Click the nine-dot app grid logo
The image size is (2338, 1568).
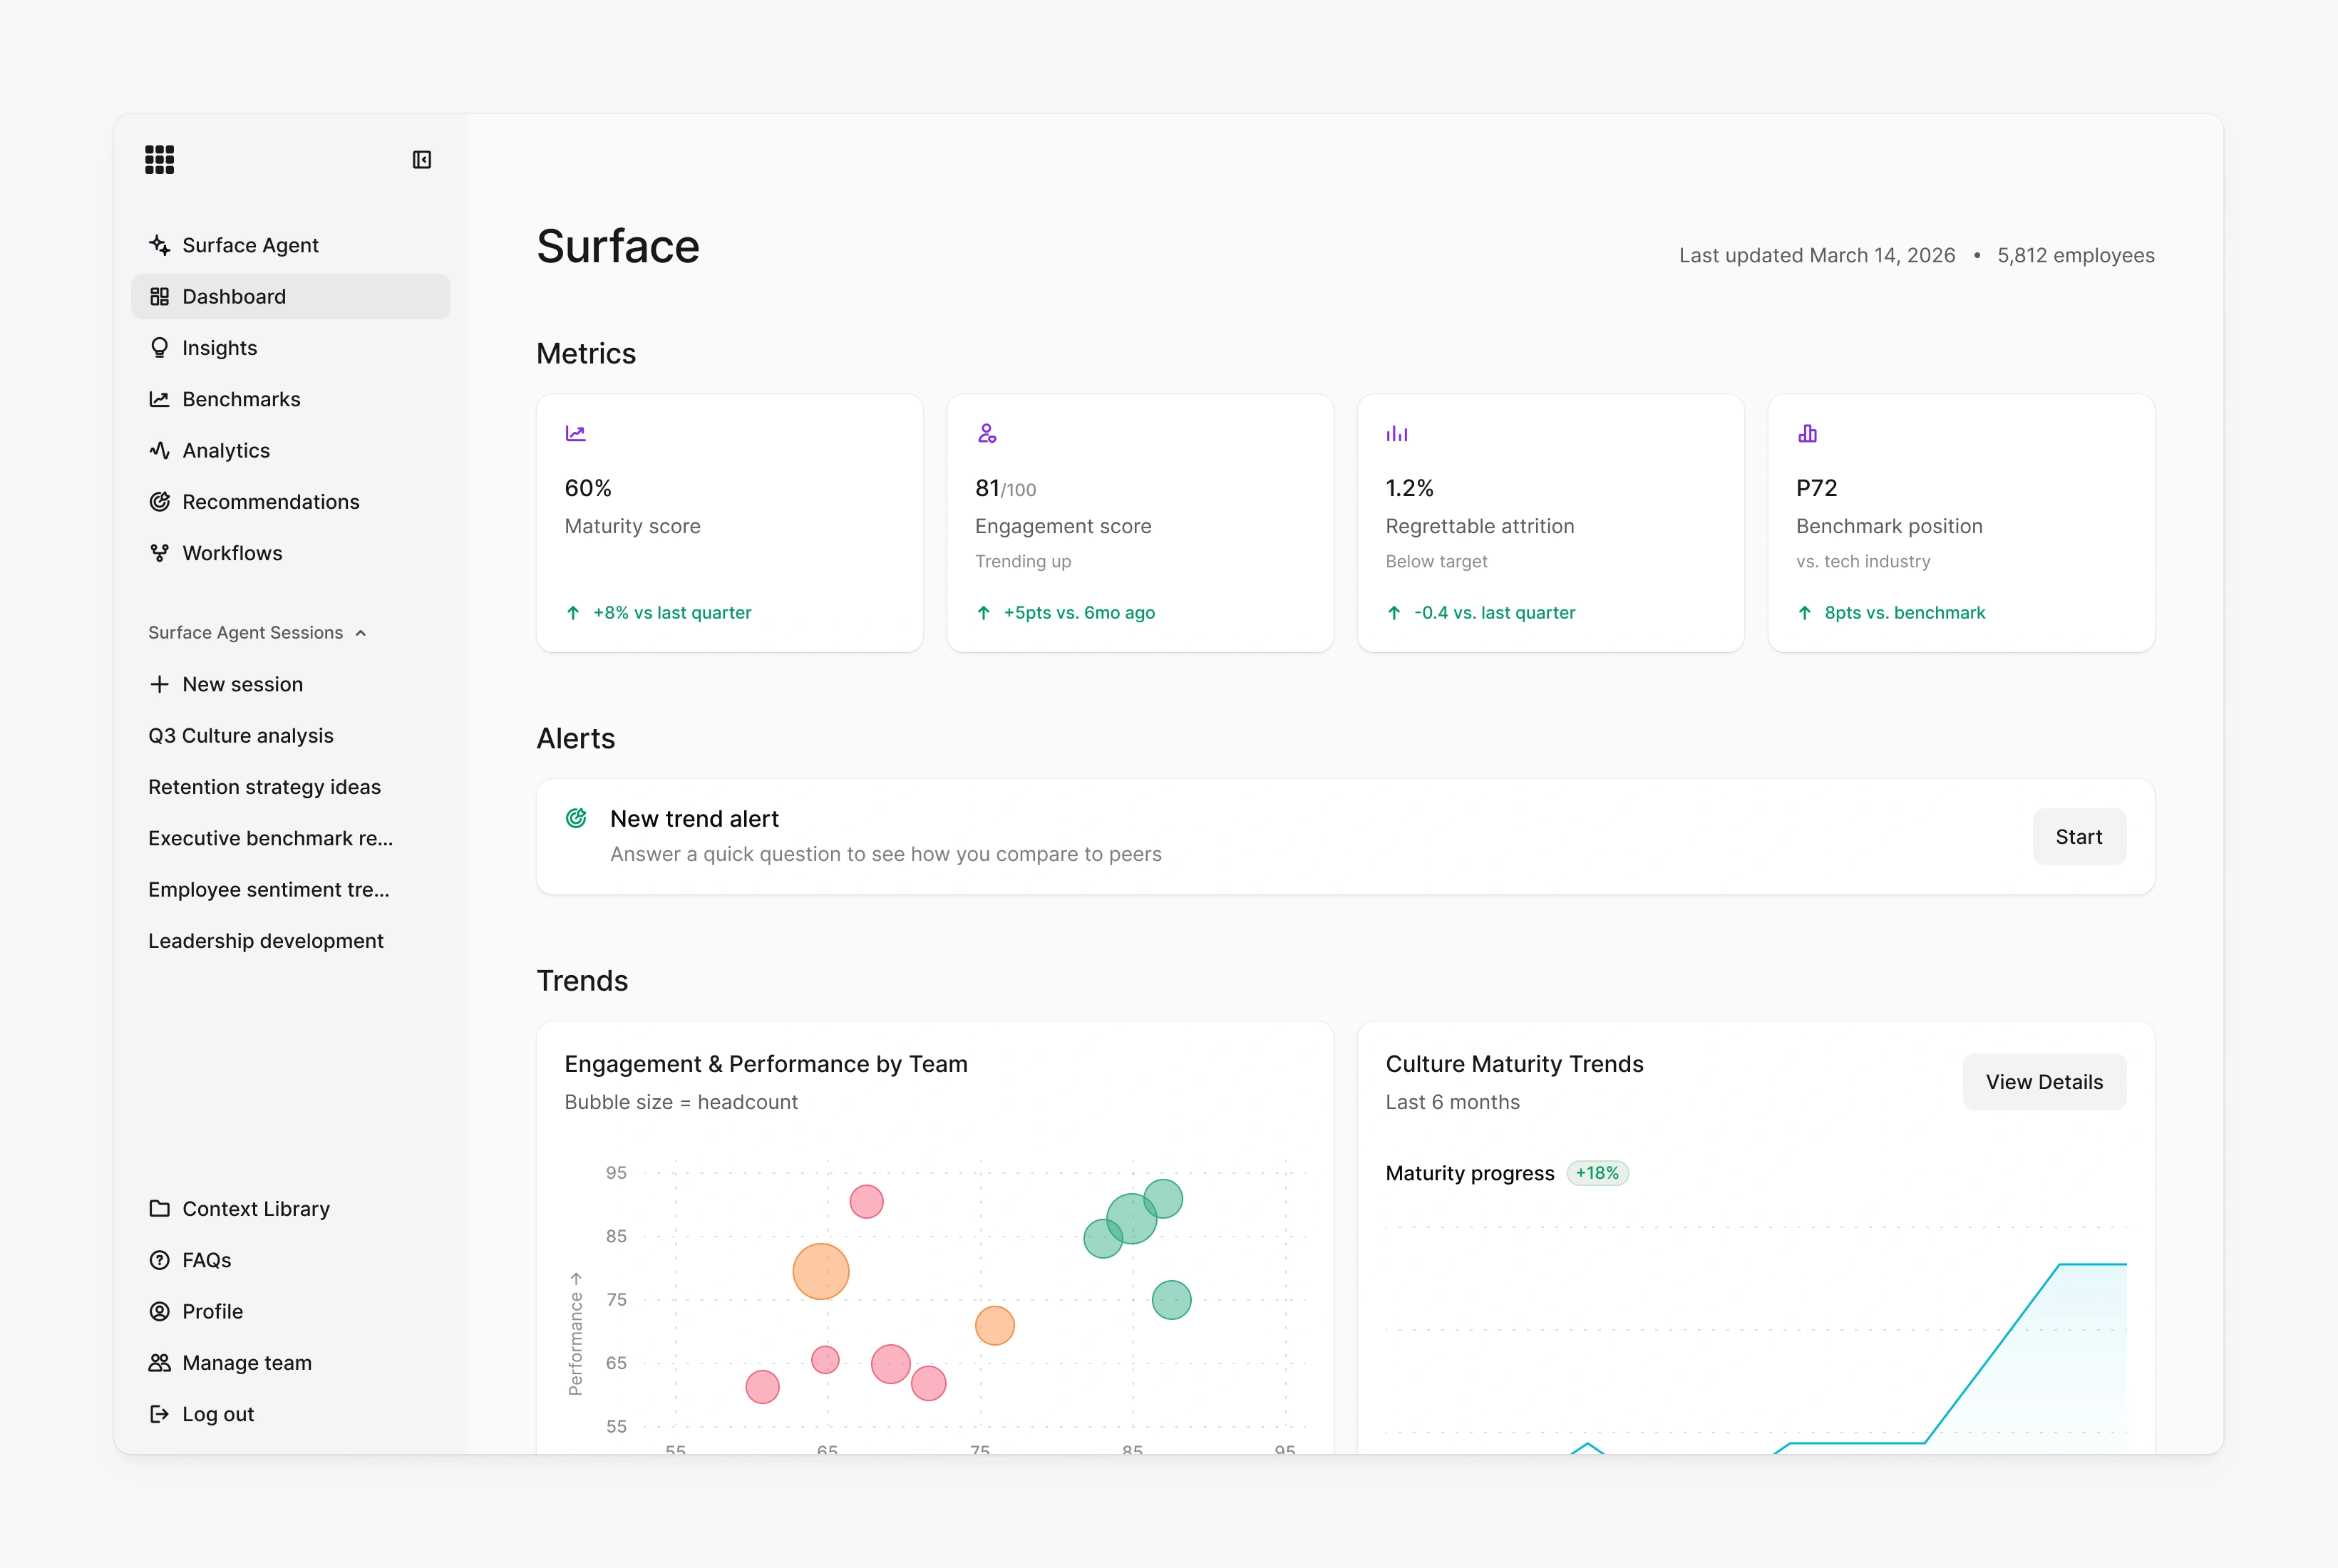pos(159,159)
